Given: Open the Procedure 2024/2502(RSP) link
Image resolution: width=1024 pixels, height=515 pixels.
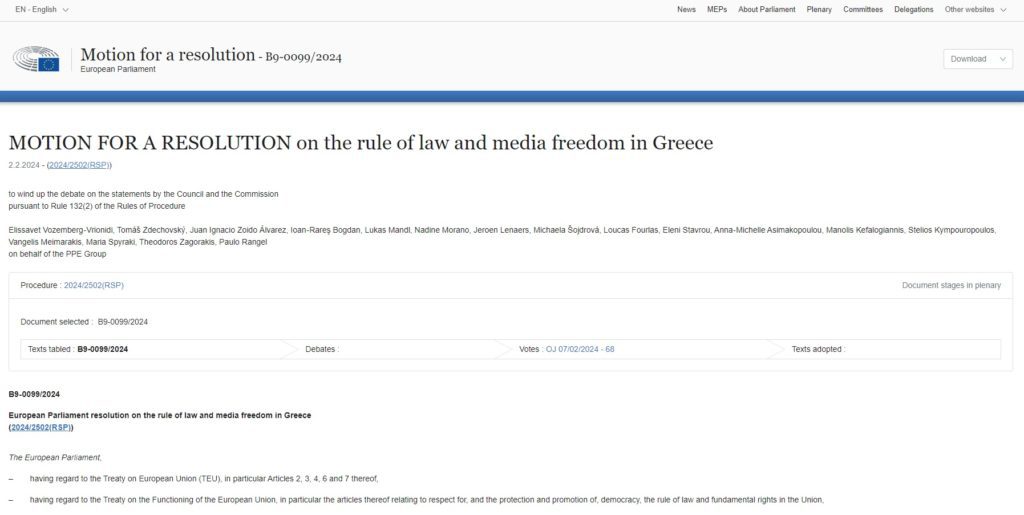Looking at the screenshot, I should pyautogui.click(x=93, y=285).
